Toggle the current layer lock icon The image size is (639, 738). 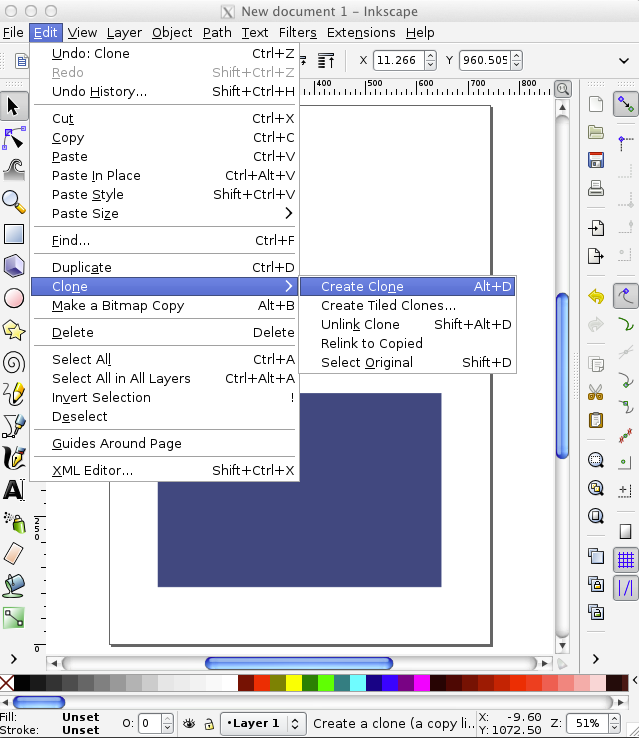(209, 723)
